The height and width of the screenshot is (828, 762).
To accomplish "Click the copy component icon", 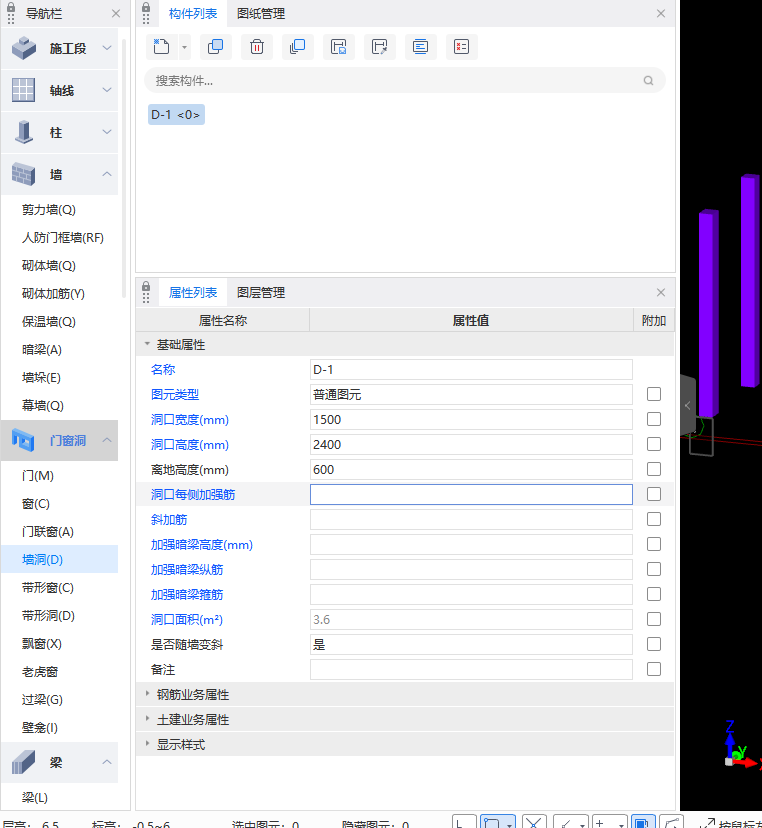I will 215,47.
